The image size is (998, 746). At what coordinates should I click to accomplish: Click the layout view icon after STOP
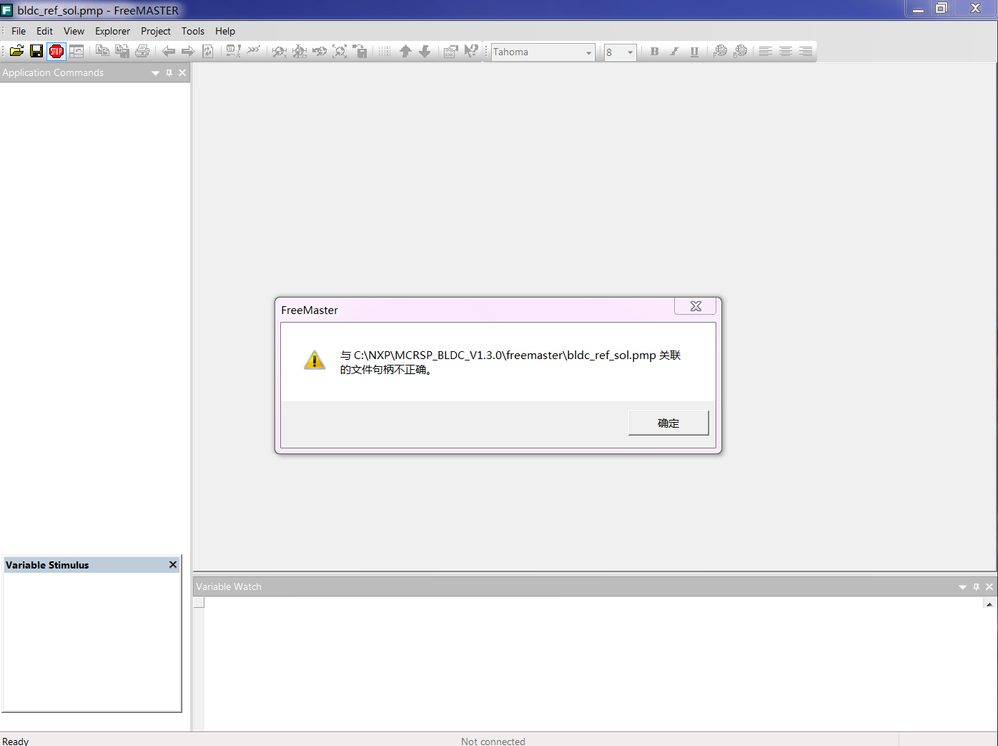coord(76,52)
